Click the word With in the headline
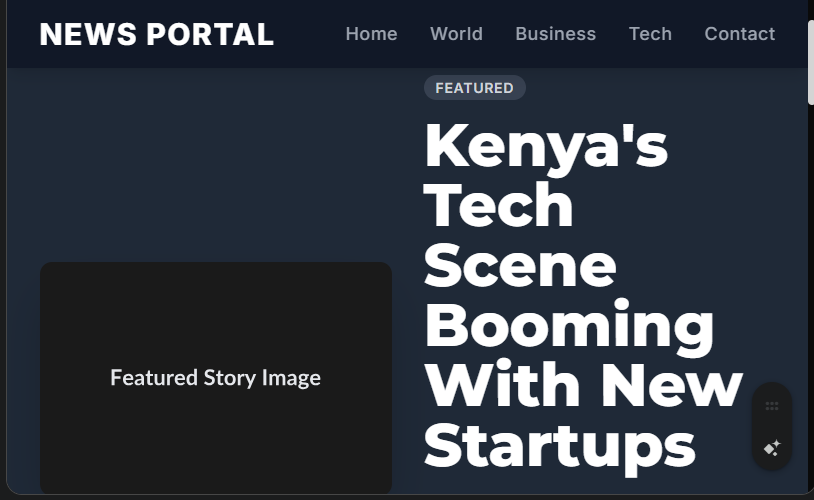This screenshot has width=814, height=500. click(505, 385)
